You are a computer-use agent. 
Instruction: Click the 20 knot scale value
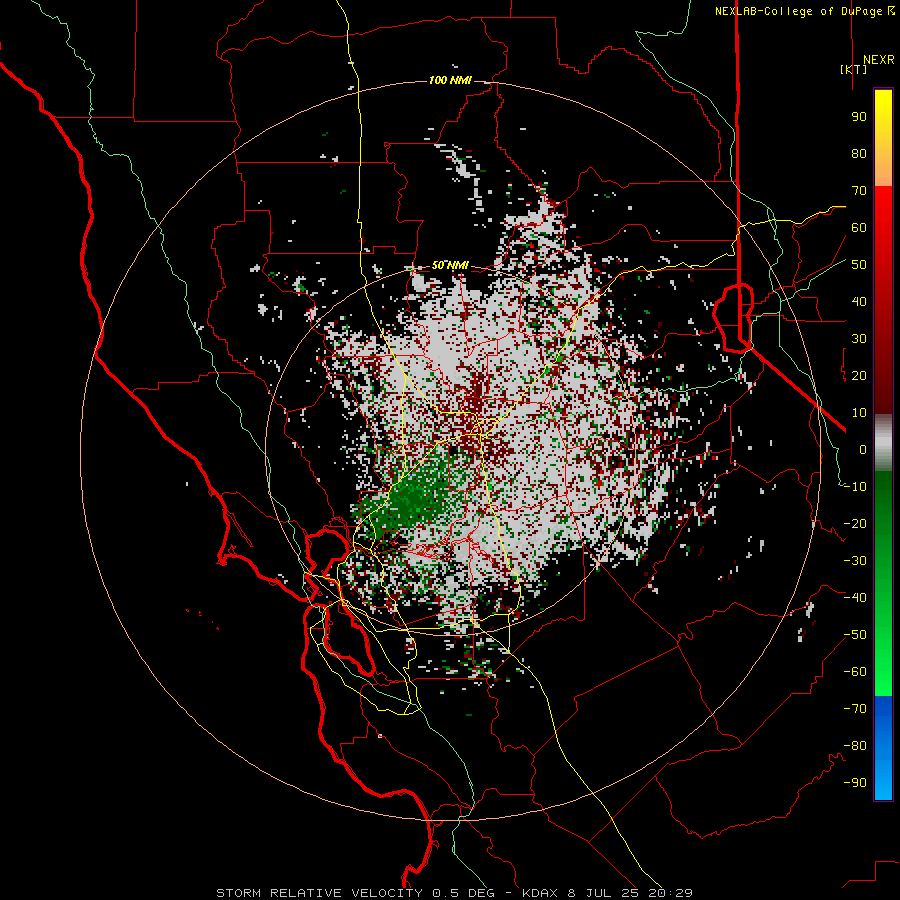[859, 376]
